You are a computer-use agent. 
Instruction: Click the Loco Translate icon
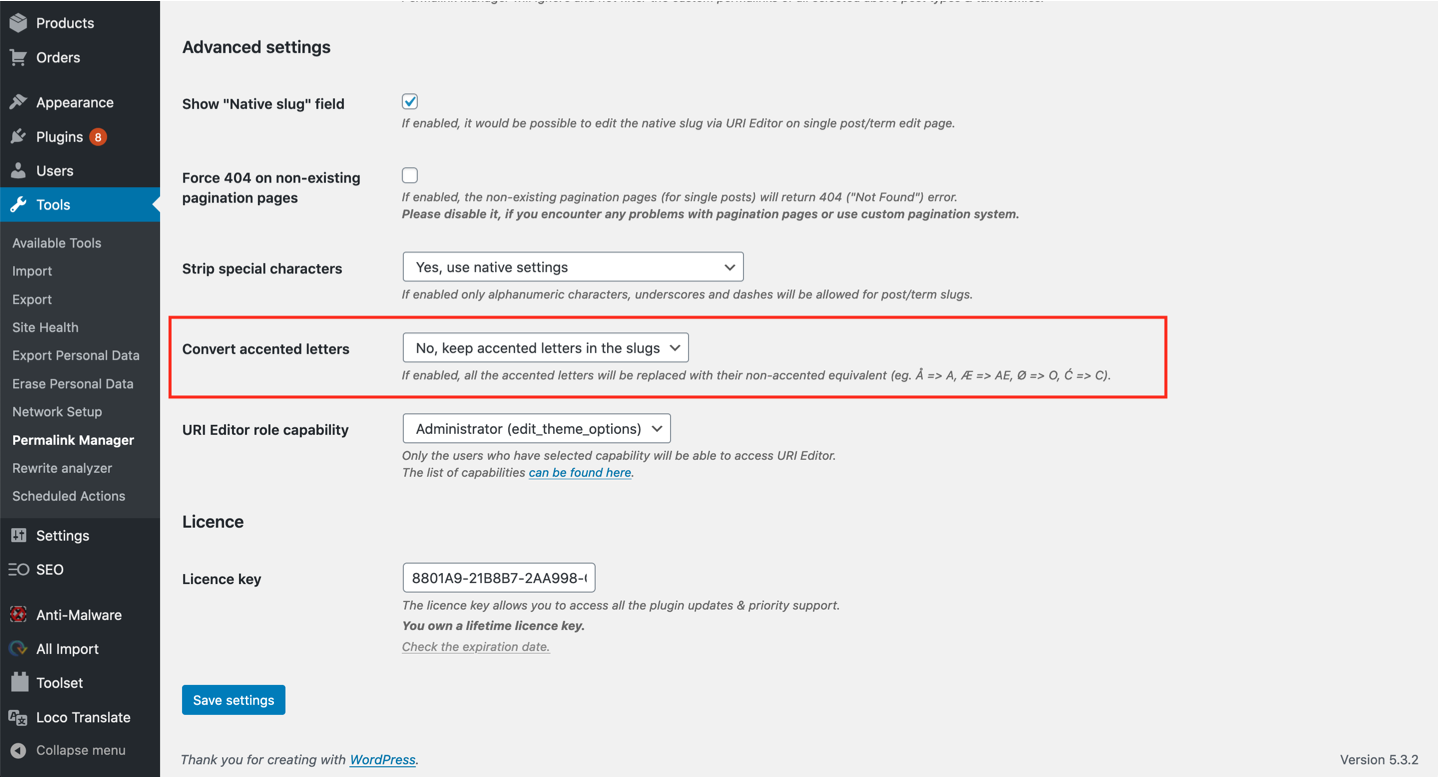pyautogui.click(x=18, y=717)
